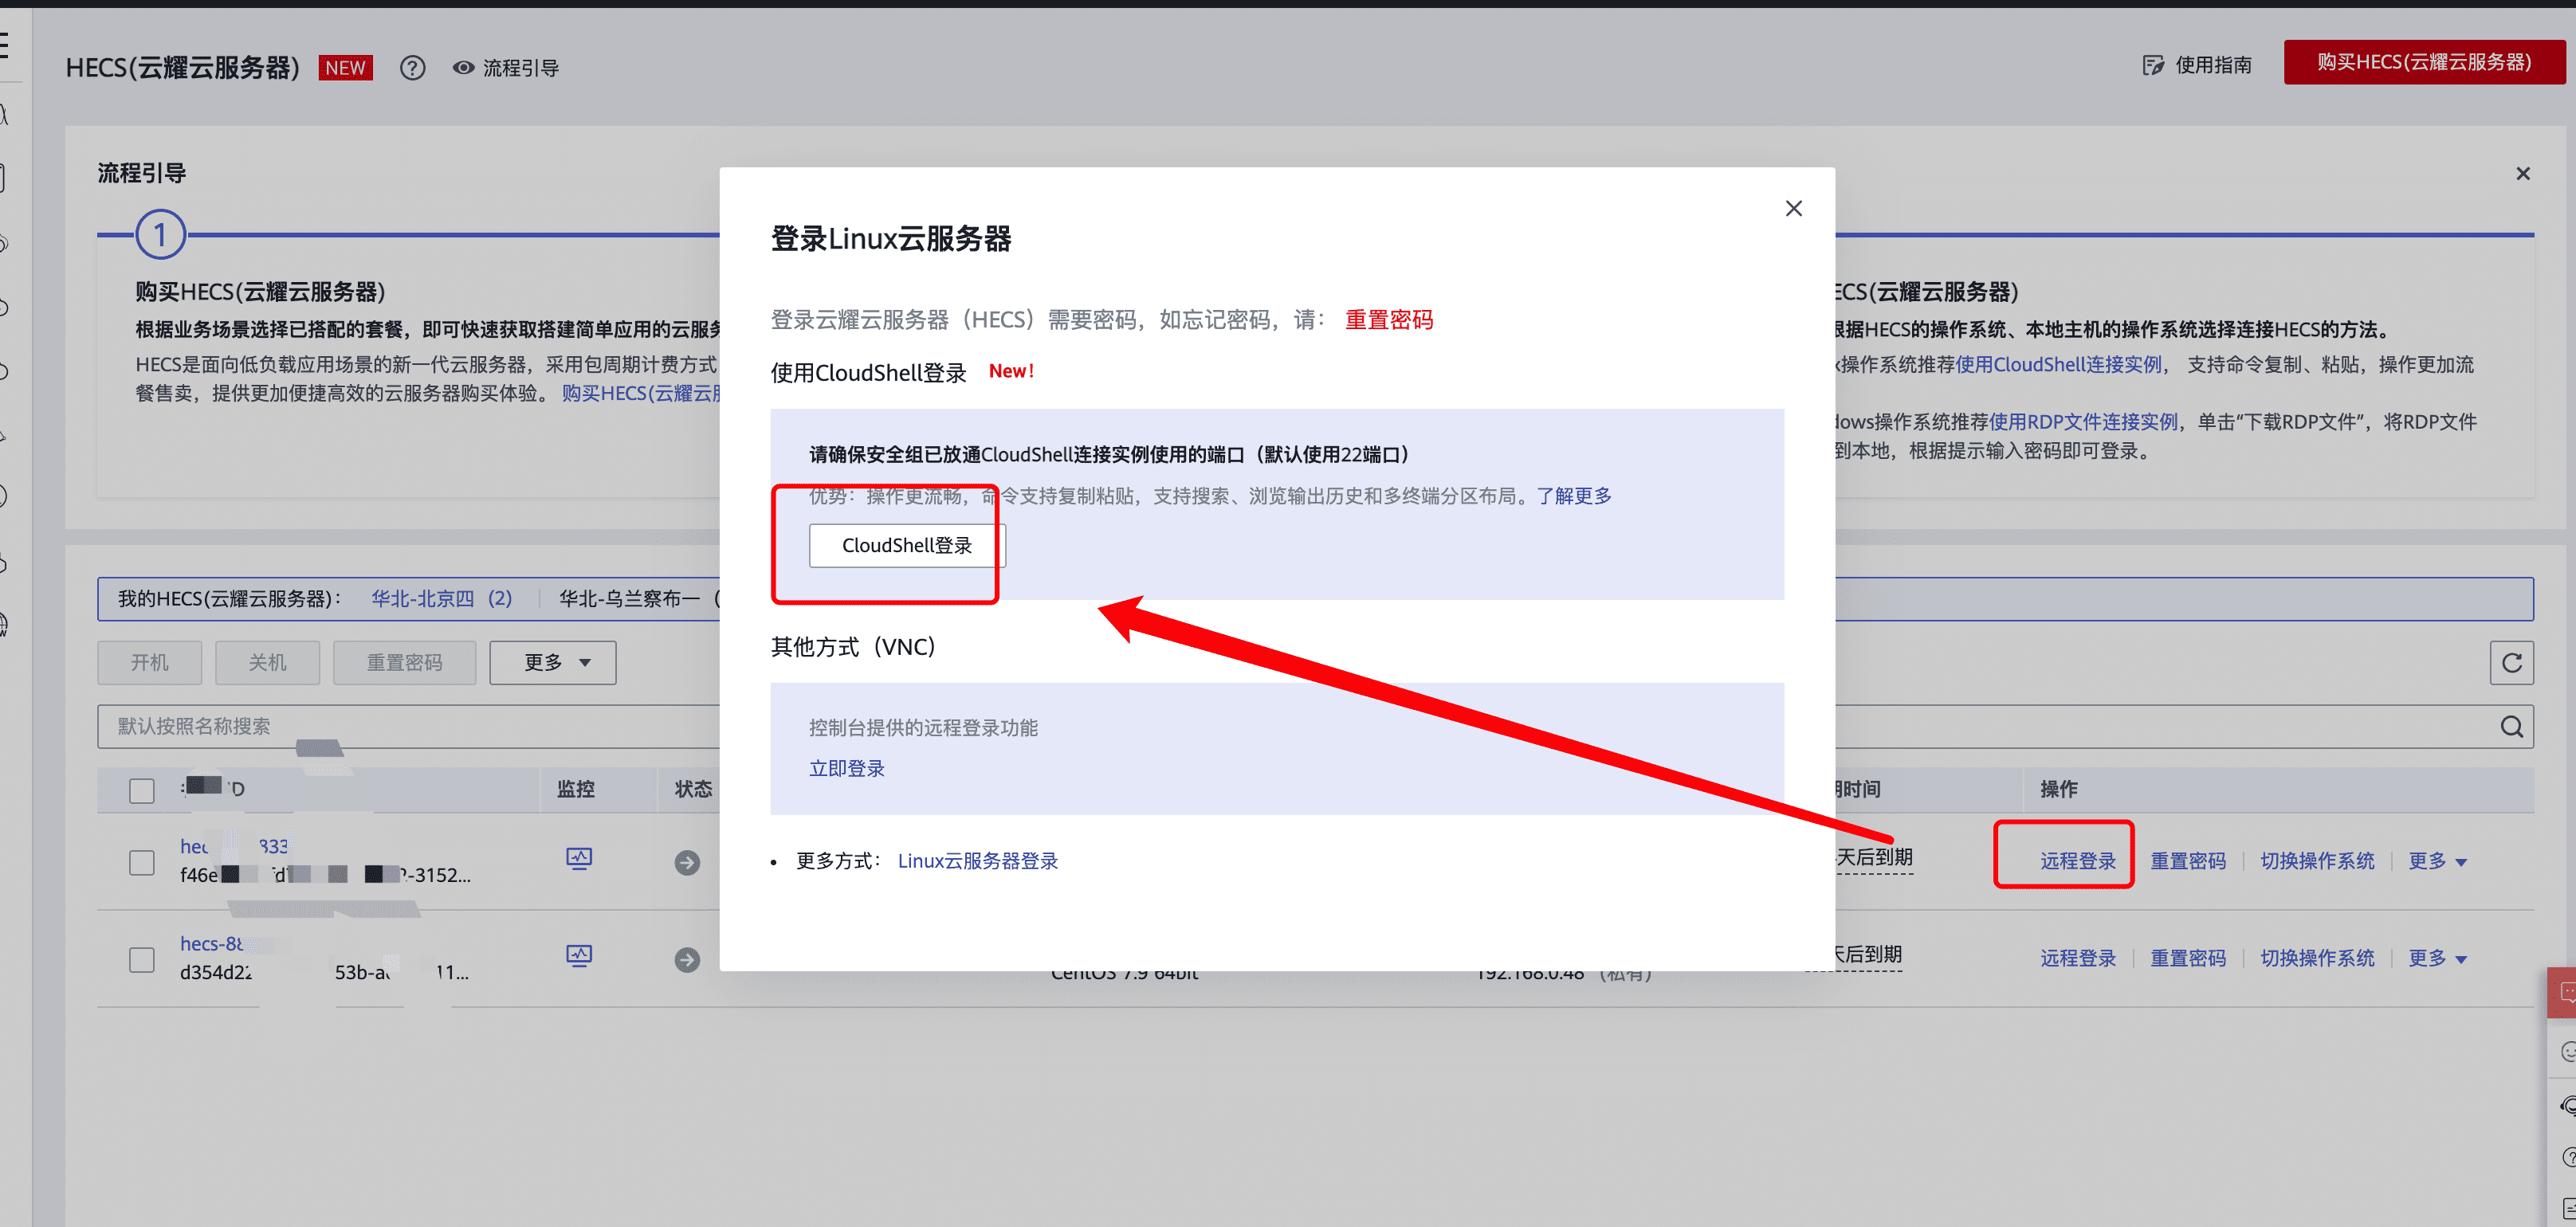The width and height of the screenshot is (2576, 1227).
Task: Check the checkbox of instance hecs-88
Action: click(141, 959)
